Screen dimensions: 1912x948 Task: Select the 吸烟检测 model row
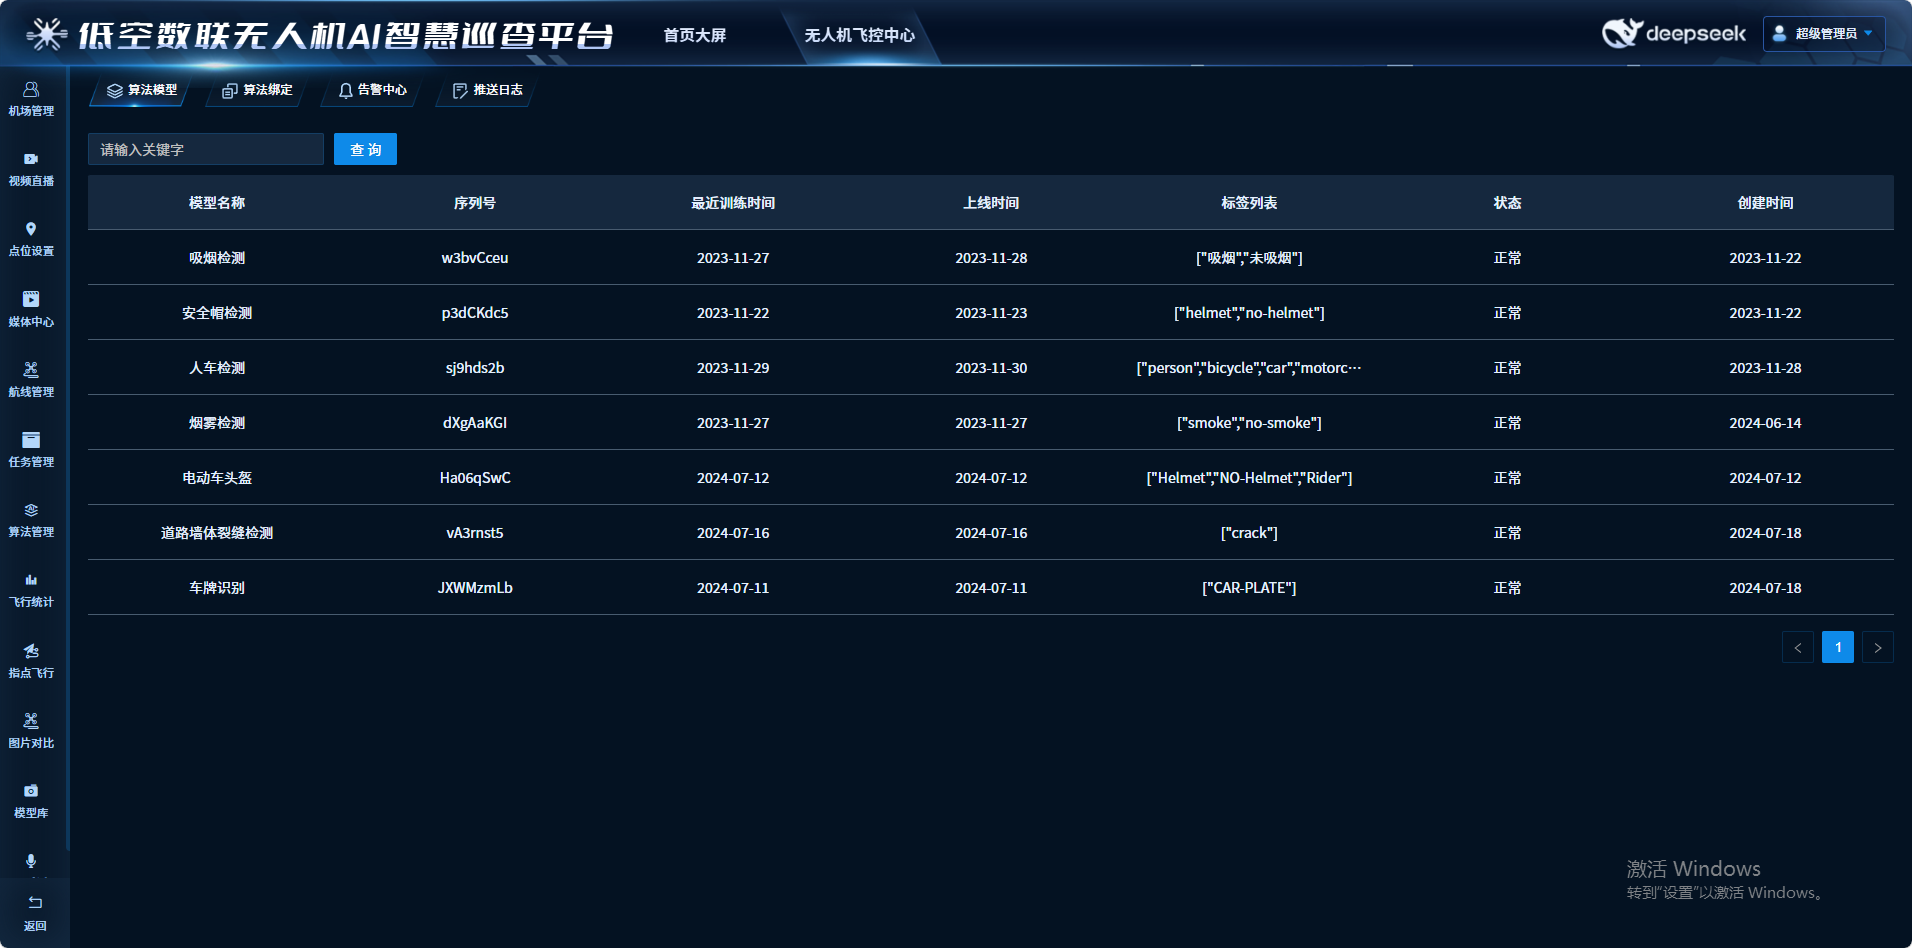pyautogui.click(x=991, y=258)
